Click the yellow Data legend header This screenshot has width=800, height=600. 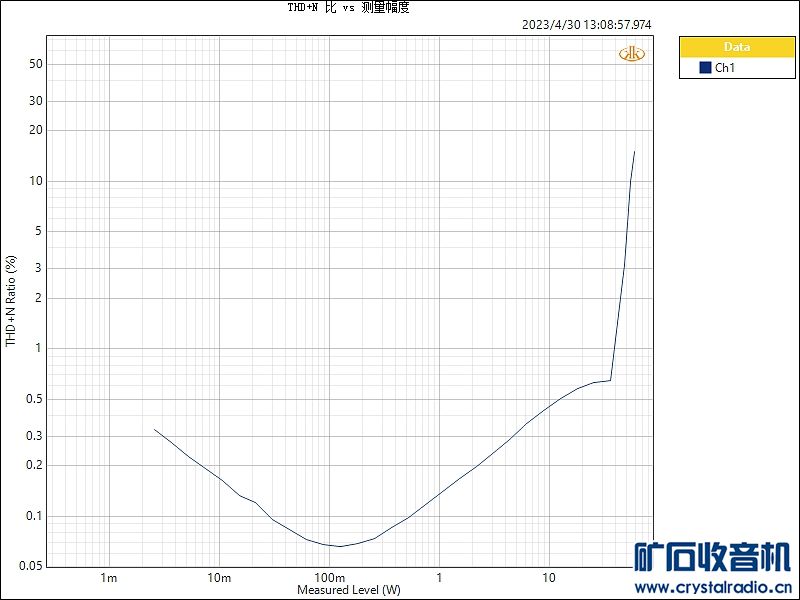(737, 47)
